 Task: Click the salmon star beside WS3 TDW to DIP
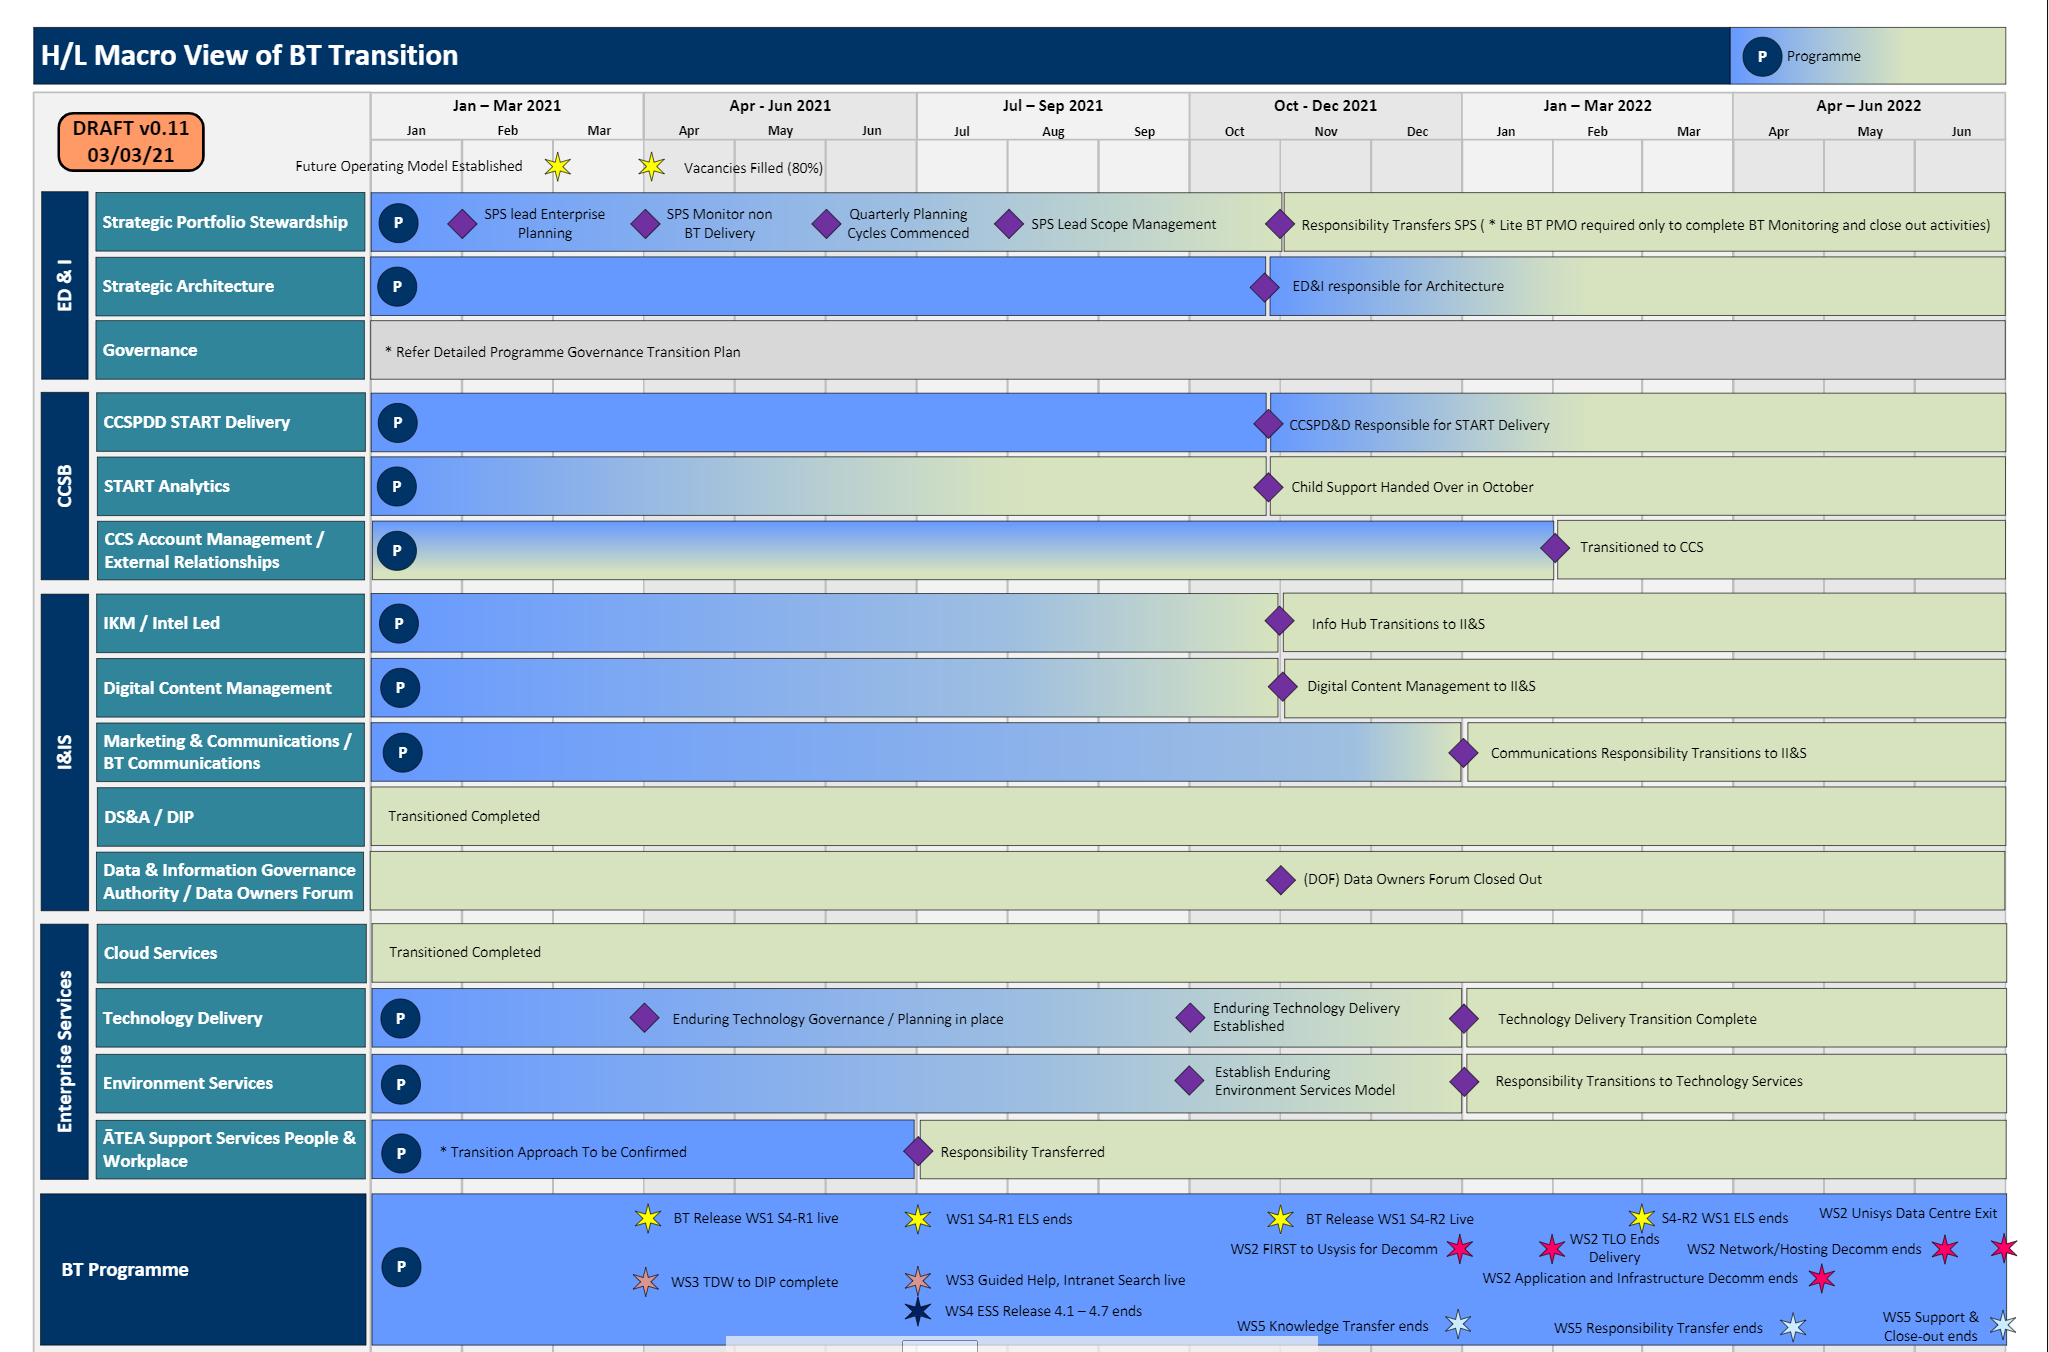click(x=646, y=1281)
